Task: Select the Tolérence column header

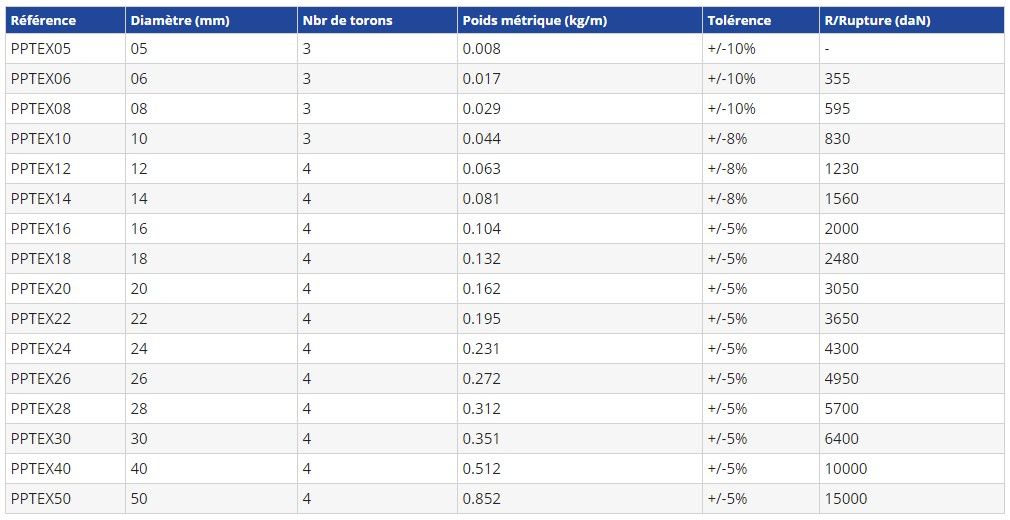Action: pyautogui.click(x=739, y=20)
